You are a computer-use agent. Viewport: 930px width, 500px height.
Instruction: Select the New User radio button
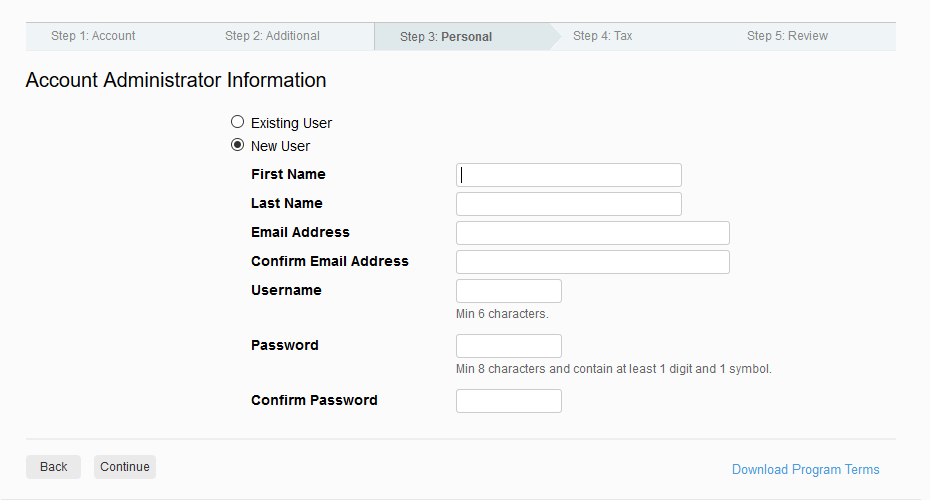point(237,145)
